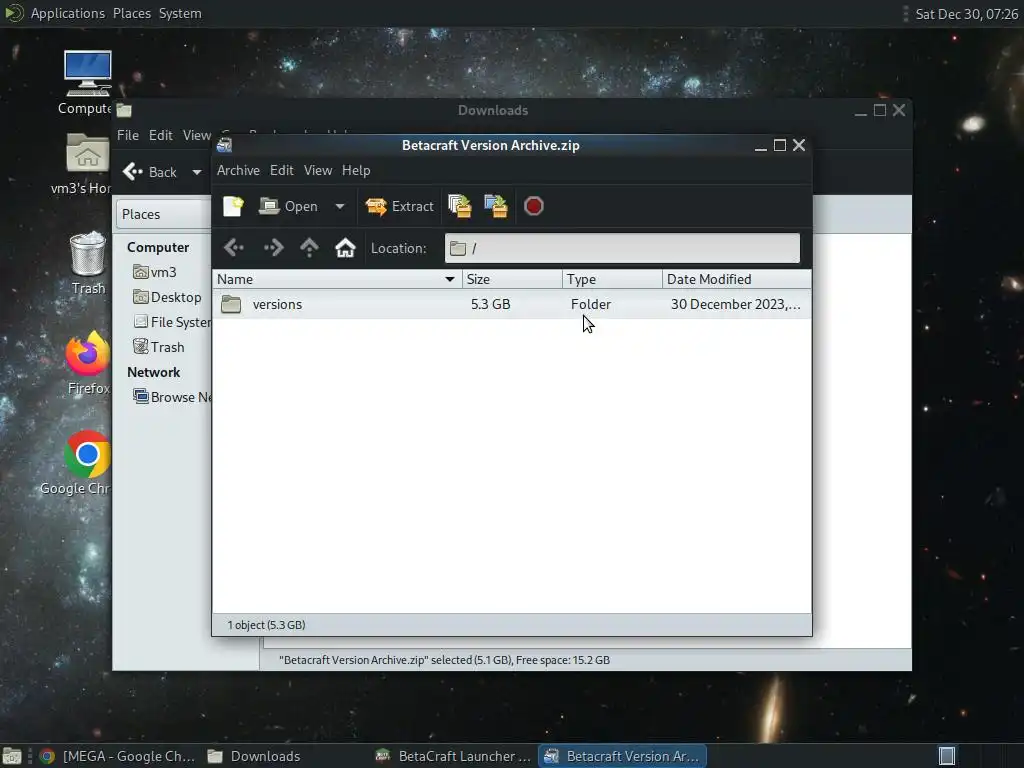The image size is (1024, 768).
Task: Open Trash in the Places sidebar
Action: click(x=159, y=347)
